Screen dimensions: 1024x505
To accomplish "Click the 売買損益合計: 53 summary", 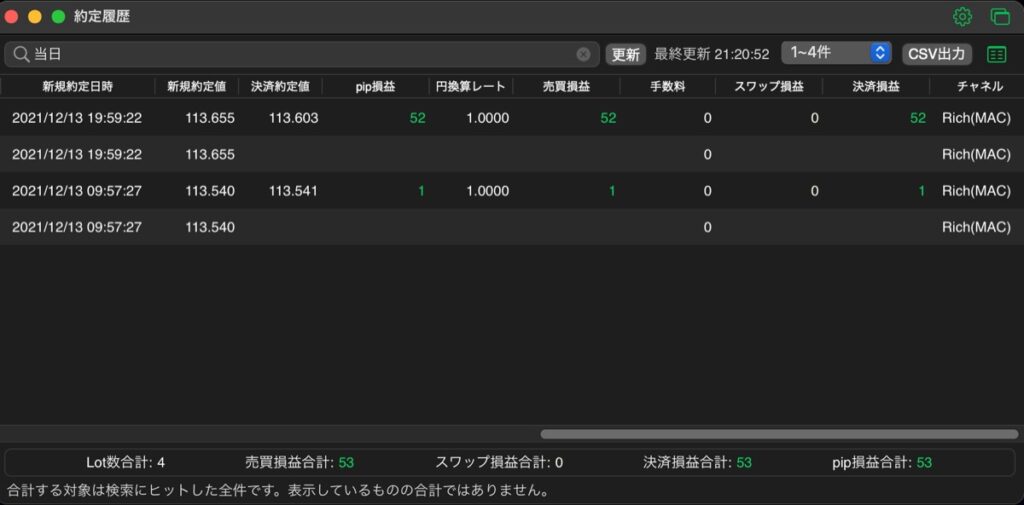I will pyautogui.click(x=299, y=463).
